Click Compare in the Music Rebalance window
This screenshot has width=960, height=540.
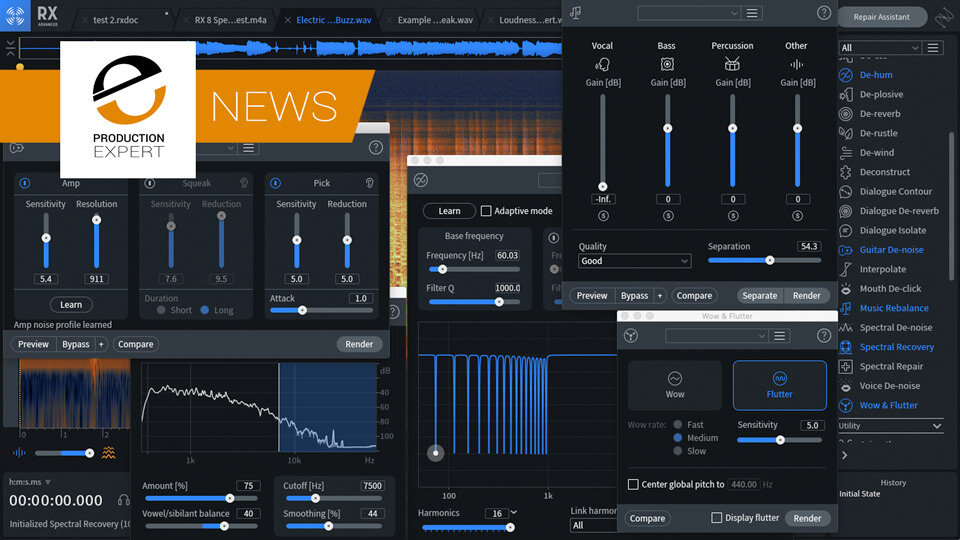coord(694,296)
